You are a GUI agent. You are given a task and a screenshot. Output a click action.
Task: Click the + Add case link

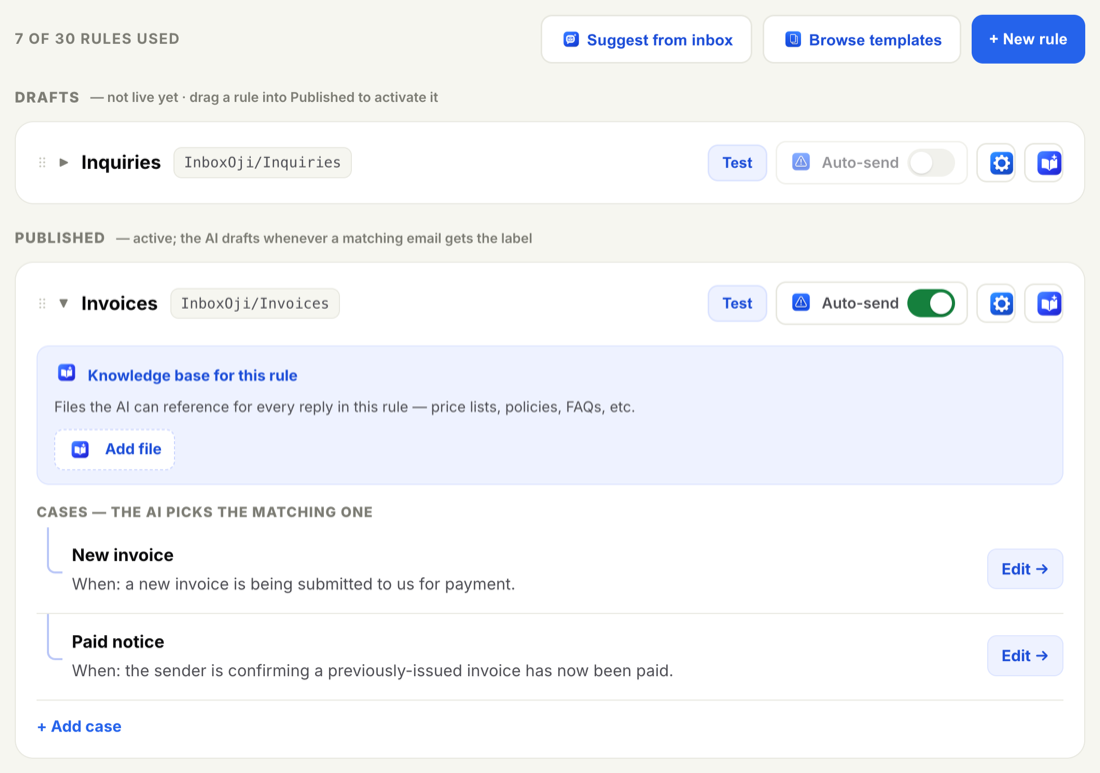point(79,727)
